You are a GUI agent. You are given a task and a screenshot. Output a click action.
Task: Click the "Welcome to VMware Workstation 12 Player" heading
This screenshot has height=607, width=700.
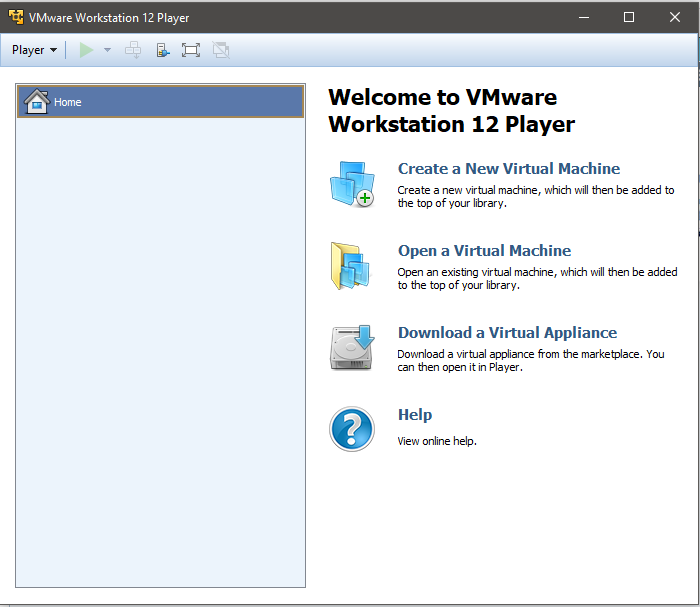click(452, 111)
